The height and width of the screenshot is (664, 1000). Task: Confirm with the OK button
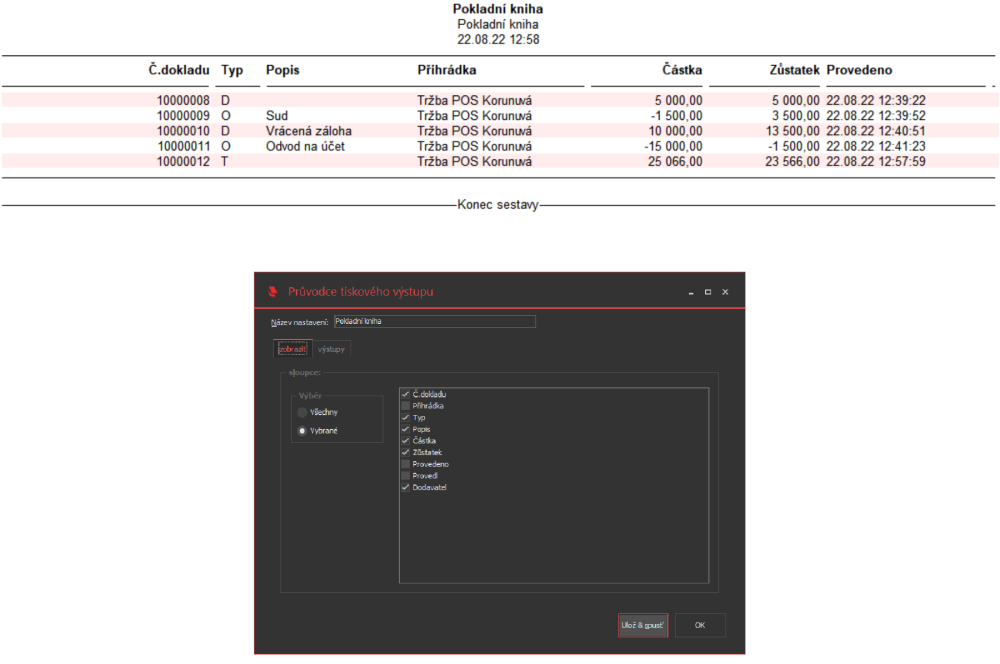click(x=700, y=625)
